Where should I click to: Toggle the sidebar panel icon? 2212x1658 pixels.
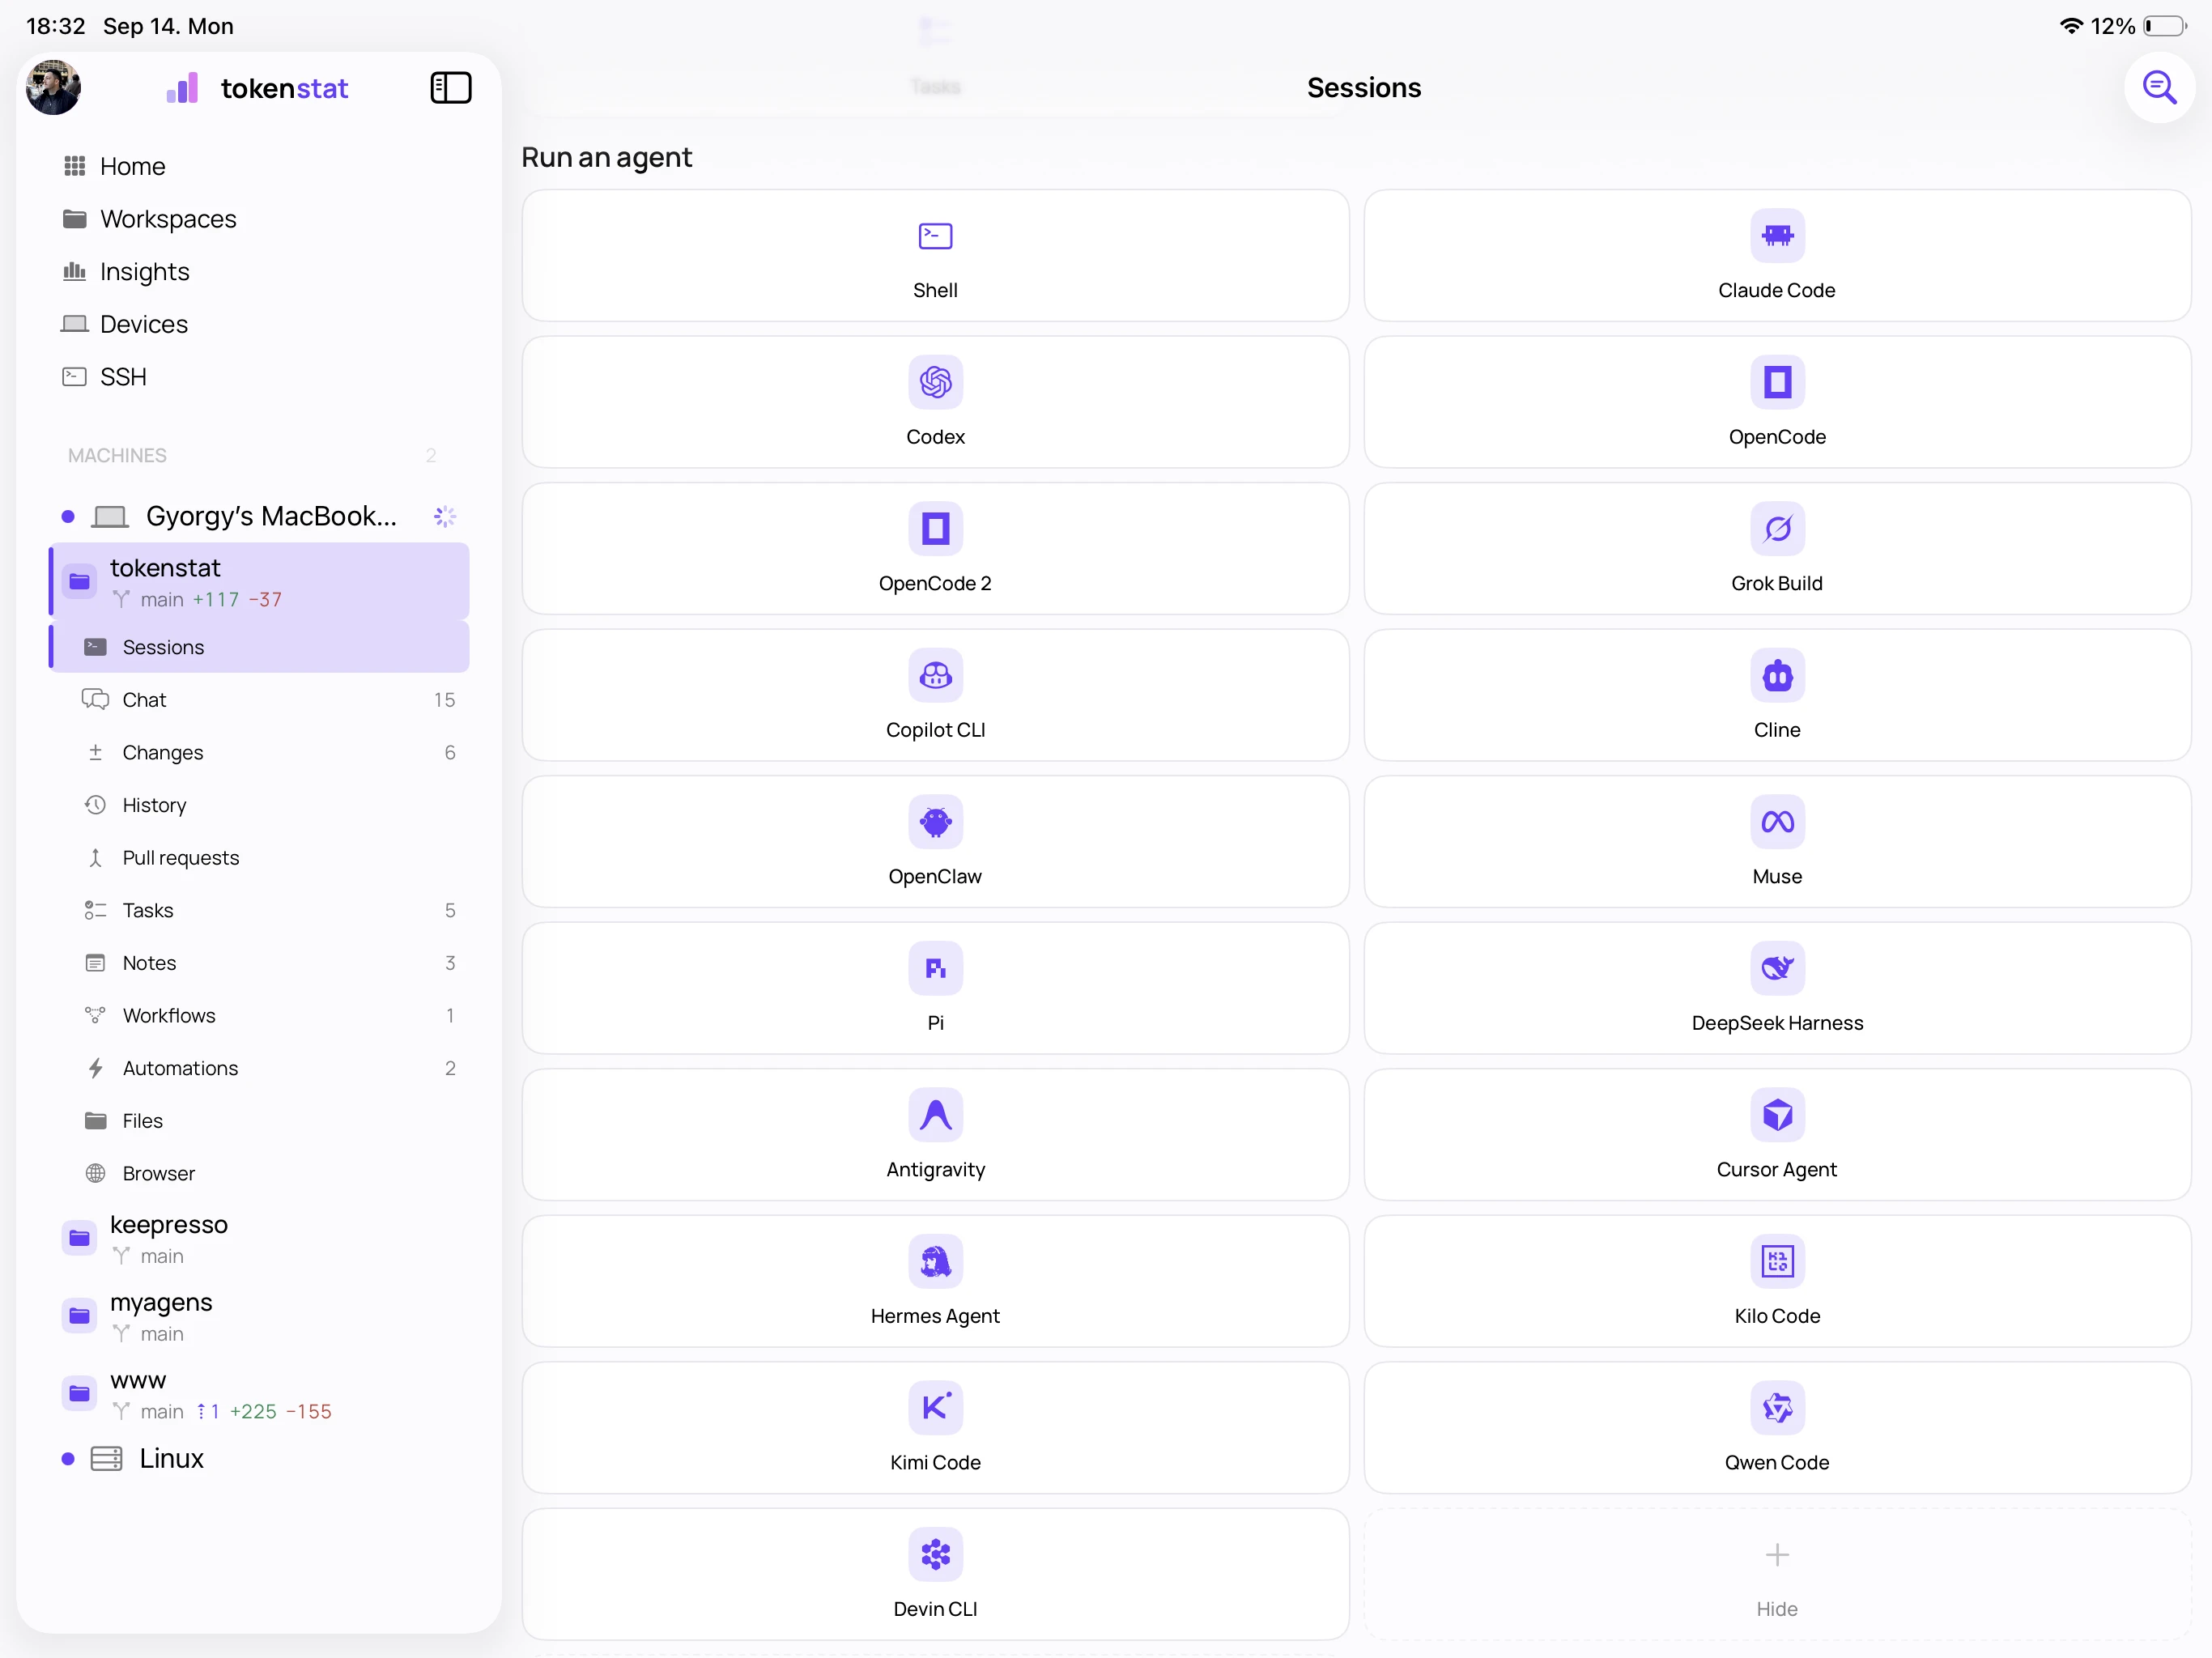pyautogui.click(x=451, y=88)
